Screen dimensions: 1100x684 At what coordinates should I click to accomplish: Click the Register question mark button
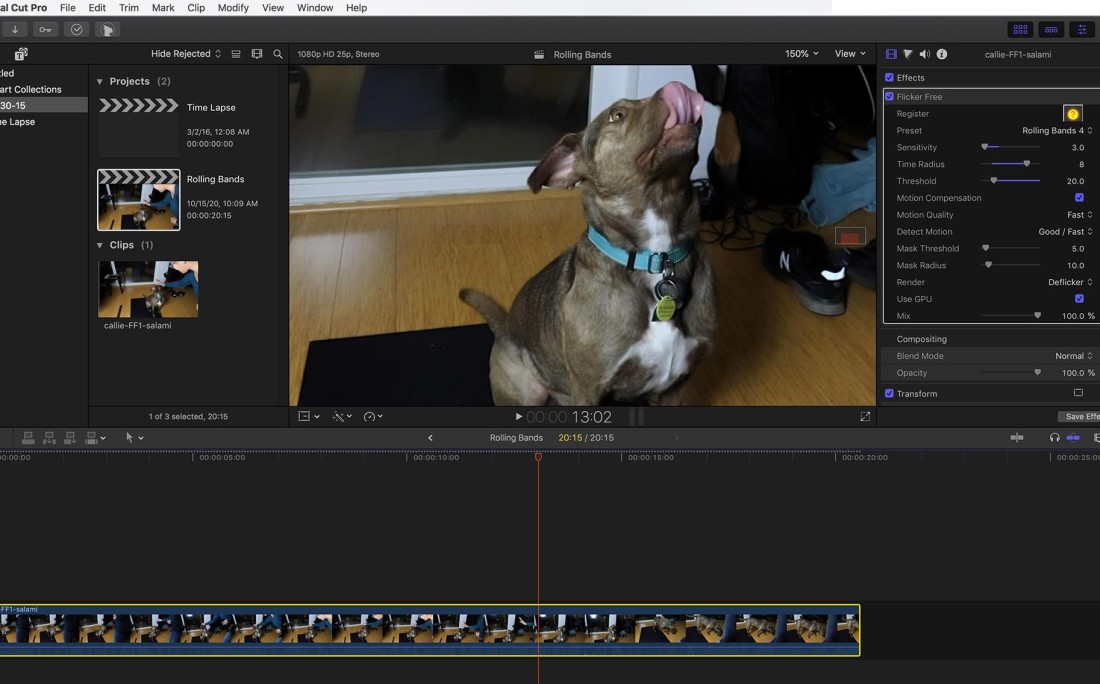pyautogui.click(x=1073, y=114)
